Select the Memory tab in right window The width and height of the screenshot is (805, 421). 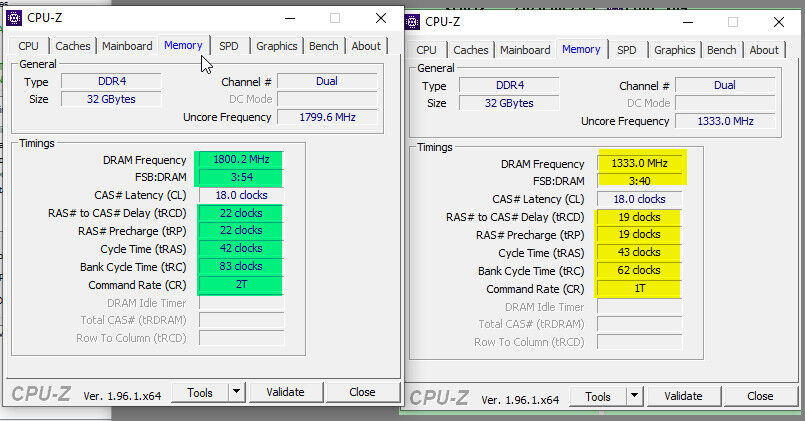coord(581,49)
